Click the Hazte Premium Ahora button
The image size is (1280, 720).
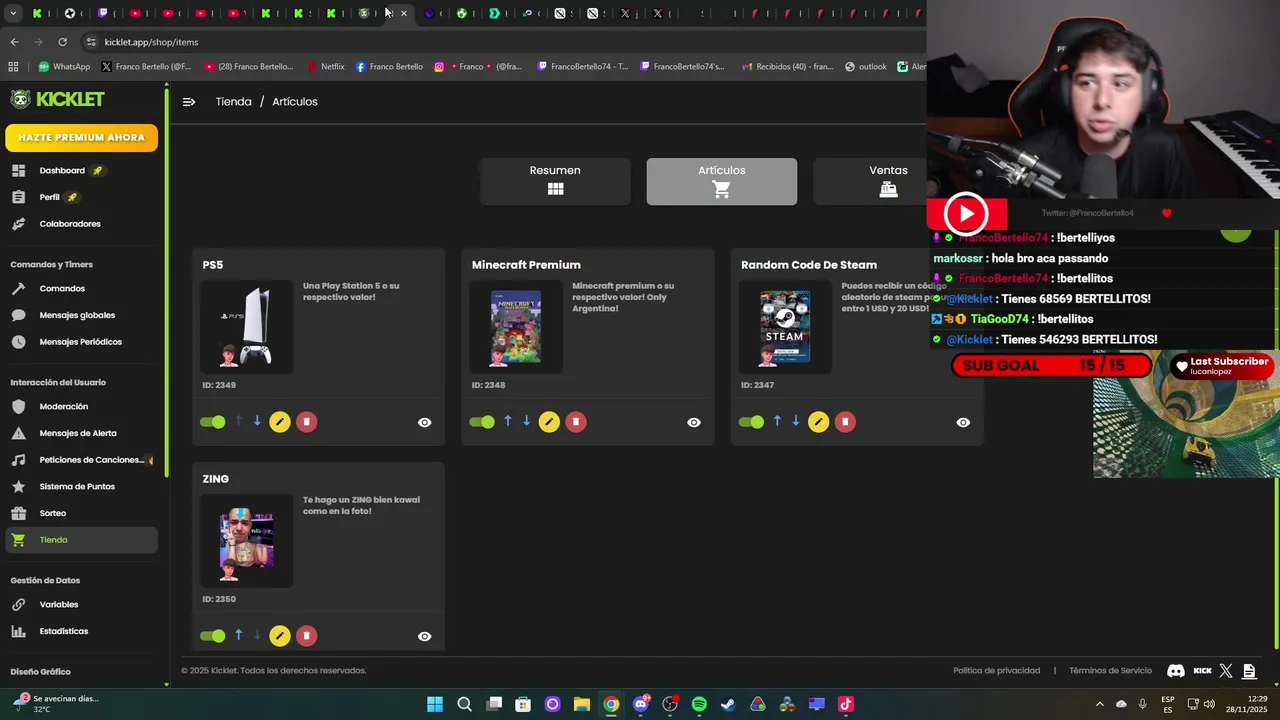(81, 137)
